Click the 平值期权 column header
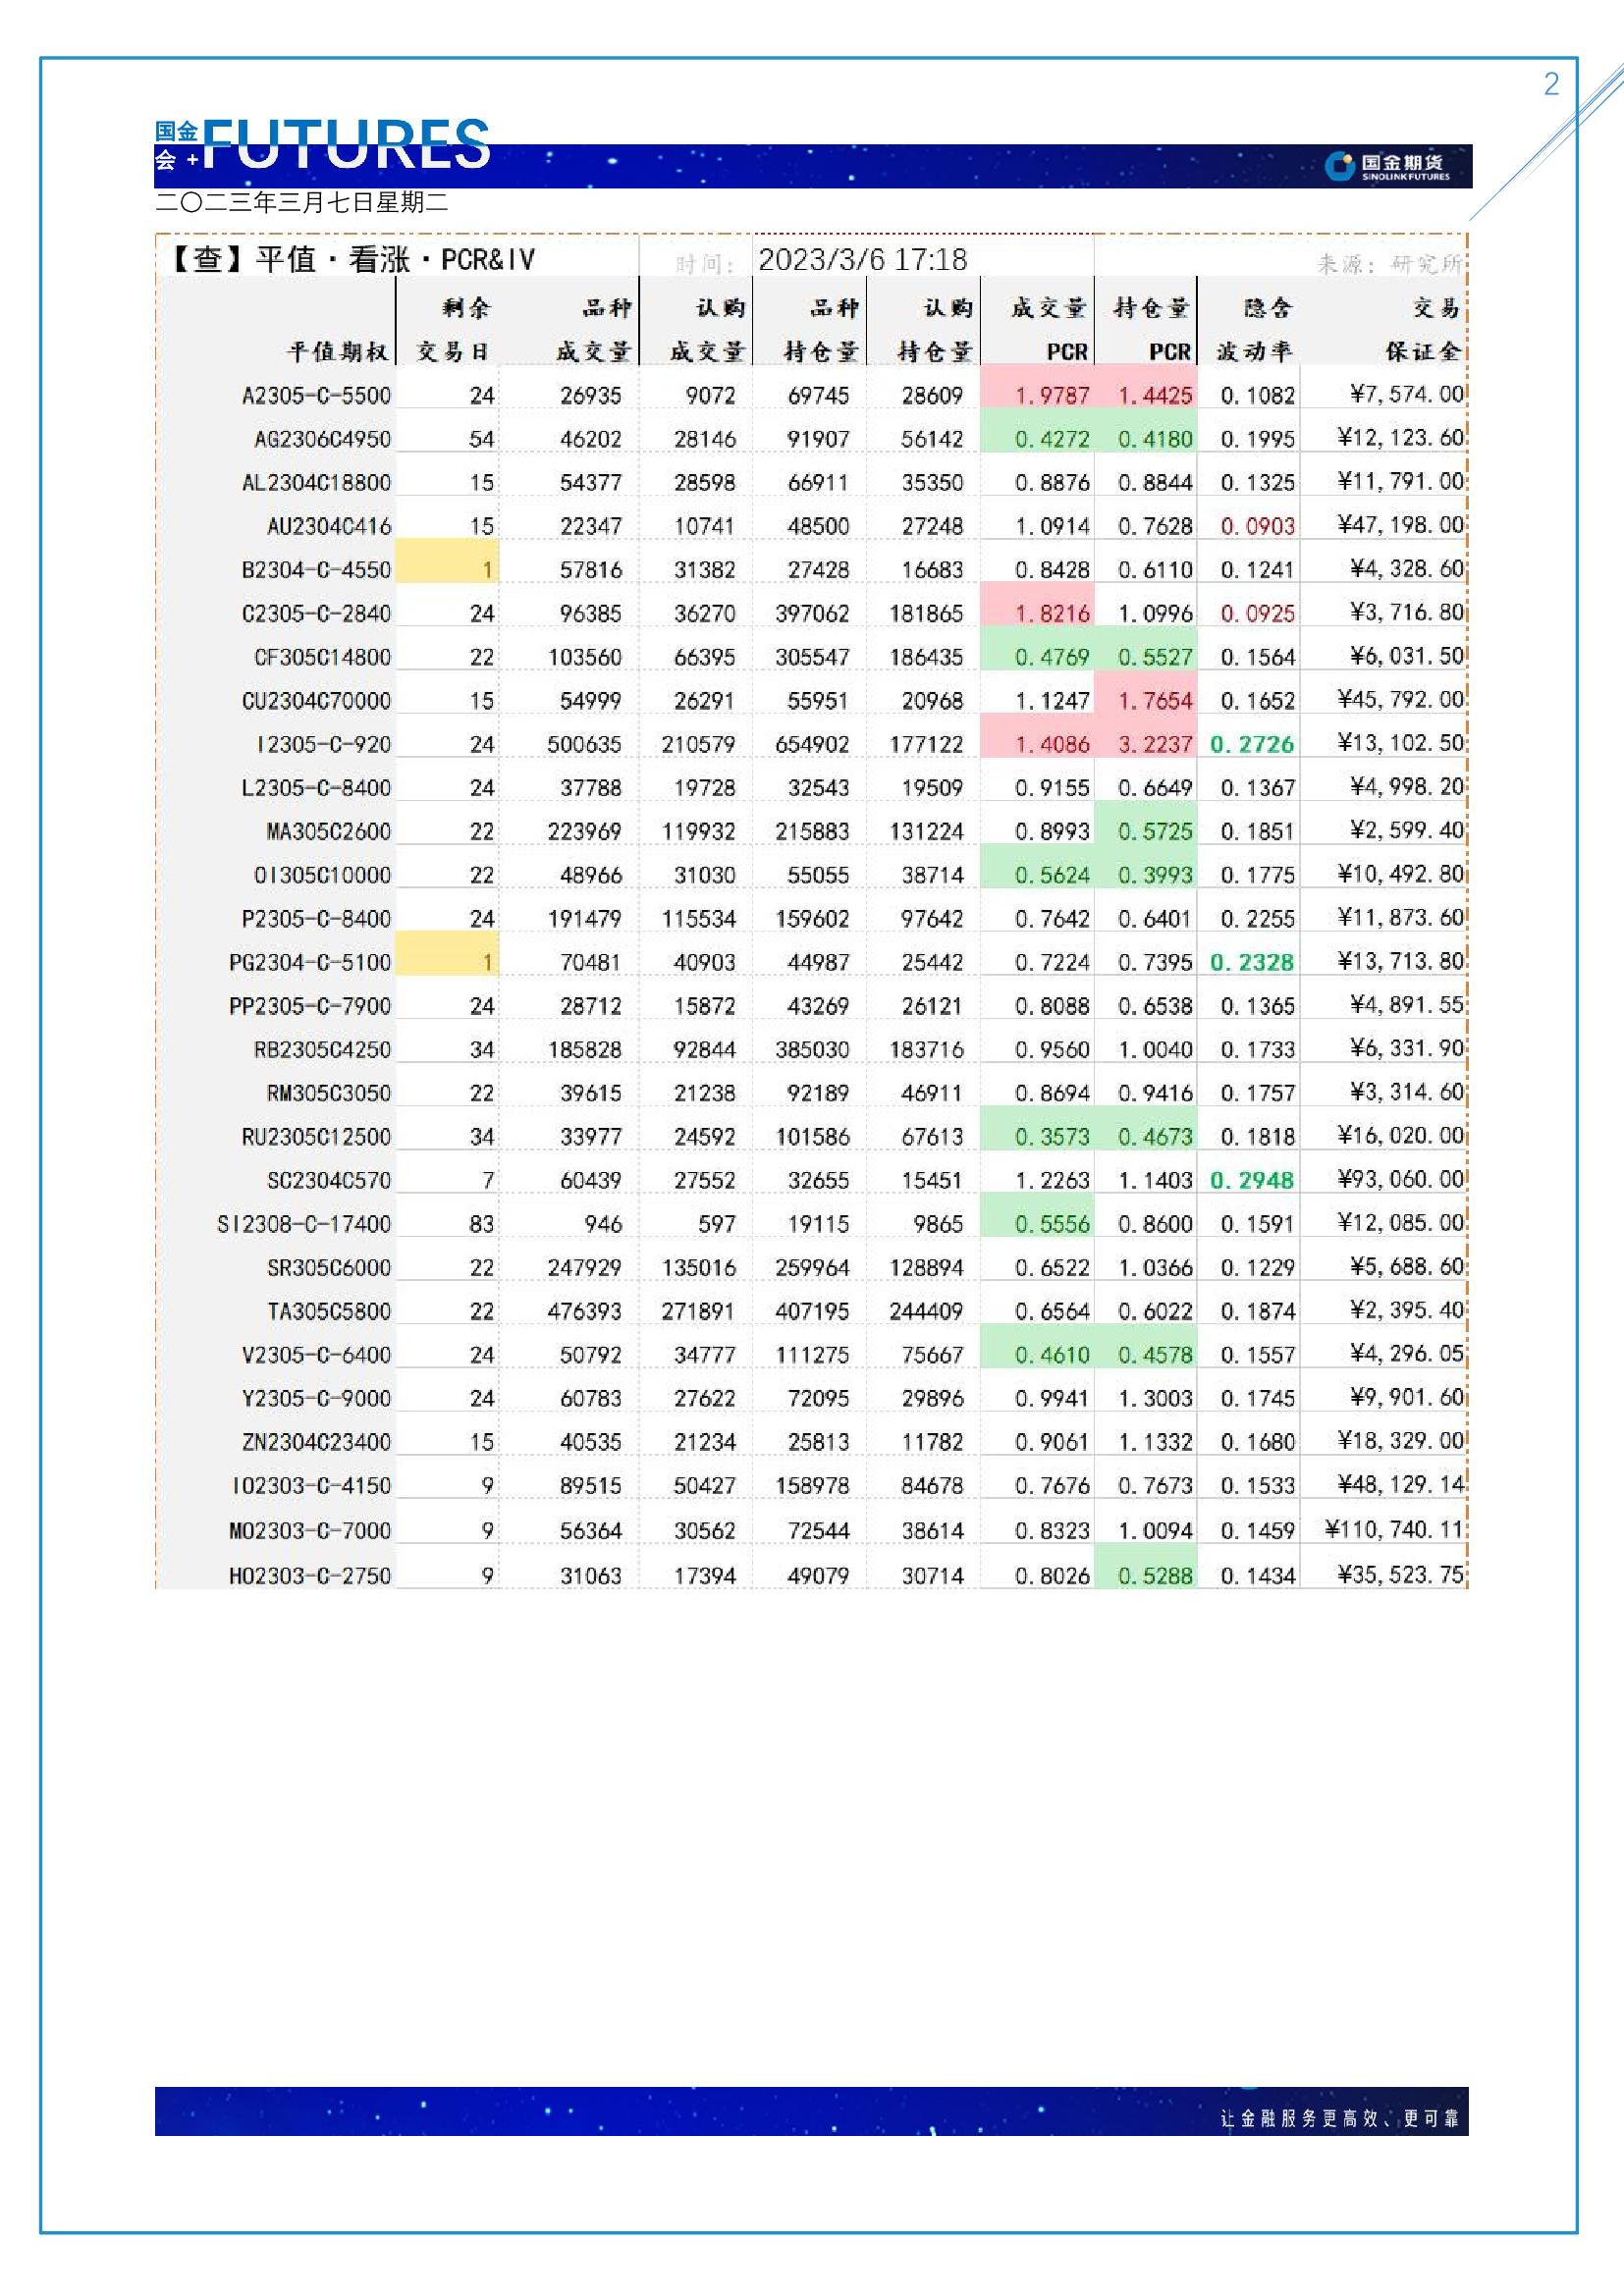The height and width of the screenshot is (2296, 1624). (338, 352)
